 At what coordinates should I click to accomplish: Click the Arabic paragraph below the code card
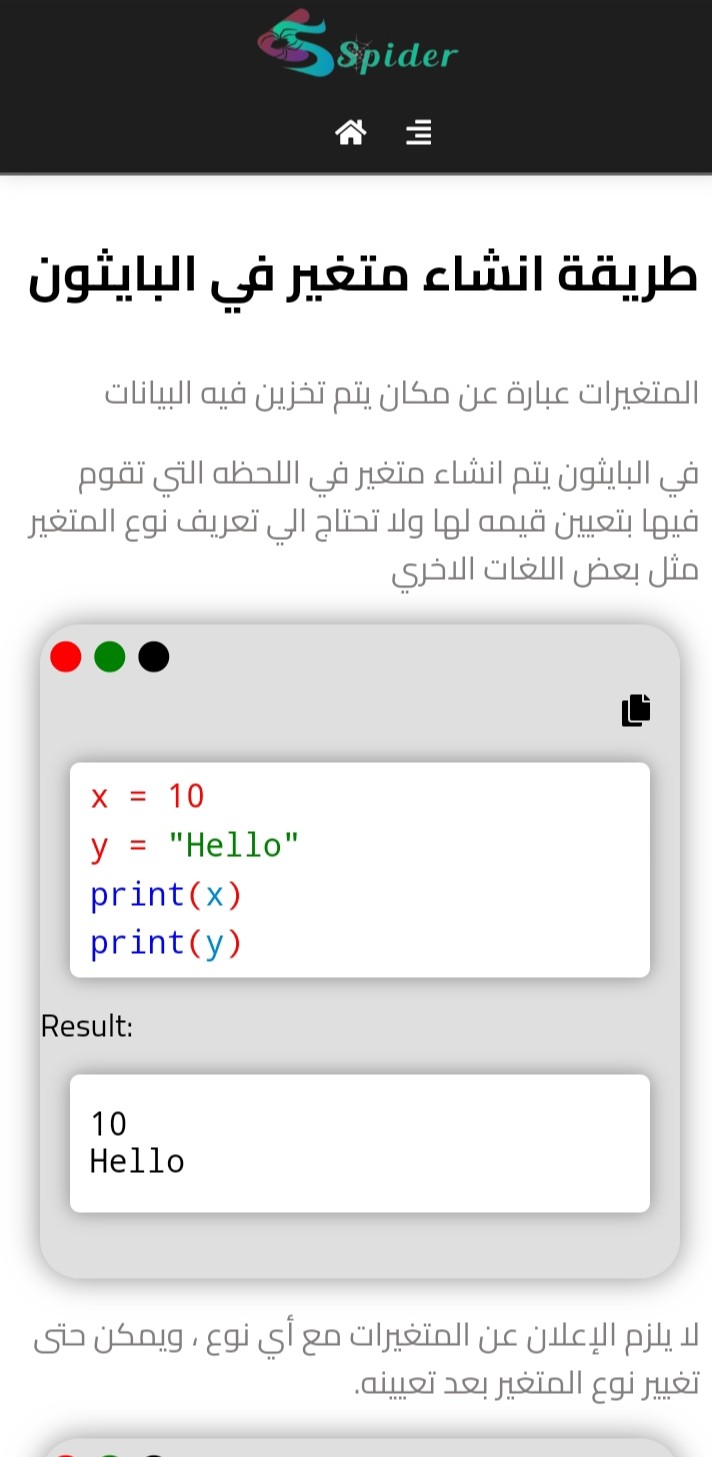click(367, 1360)
